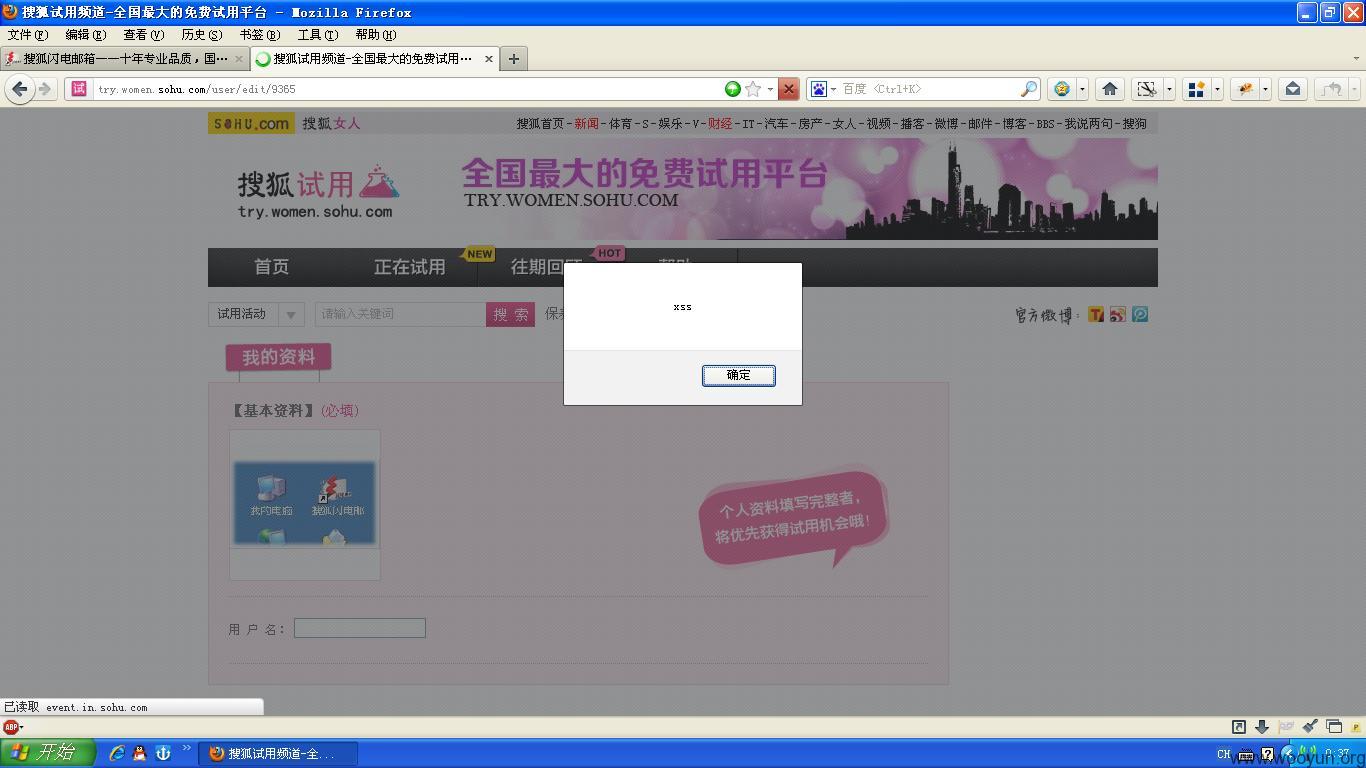
Task: Open 正在试用 in the site navigation
Action: pos(409,267)
